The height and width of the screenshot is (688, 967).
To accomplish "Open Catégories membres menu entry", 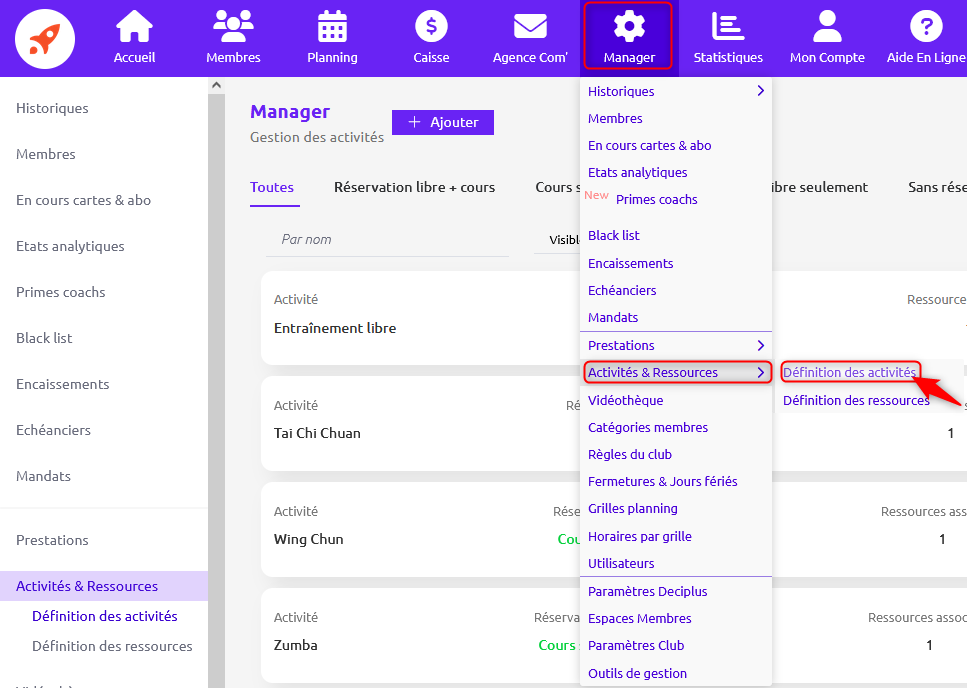I will click(x=648, y=427).
